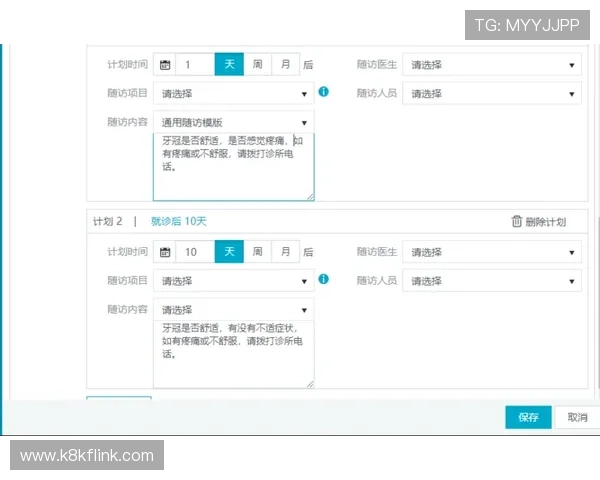Click the resize handle of plan 1 text area
Screen dimensions: 600x480
pyautogui.click(x=310, y=197)
